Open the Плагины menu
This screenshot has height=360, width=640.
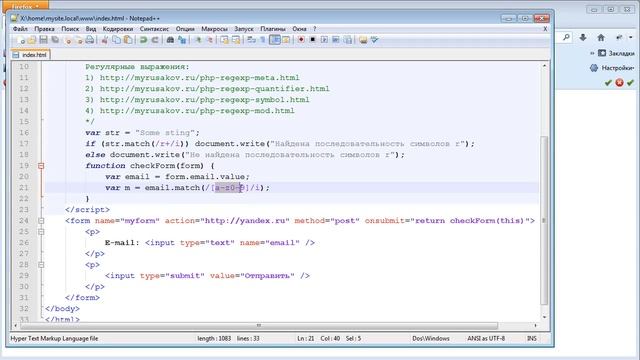[273, 29]
